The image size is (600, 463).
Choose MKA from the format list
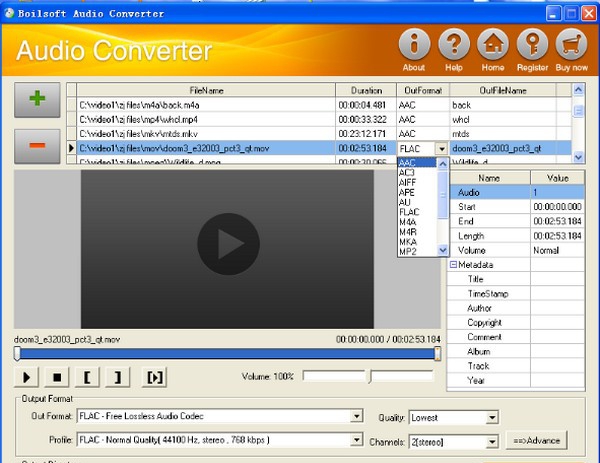(417, 242)
